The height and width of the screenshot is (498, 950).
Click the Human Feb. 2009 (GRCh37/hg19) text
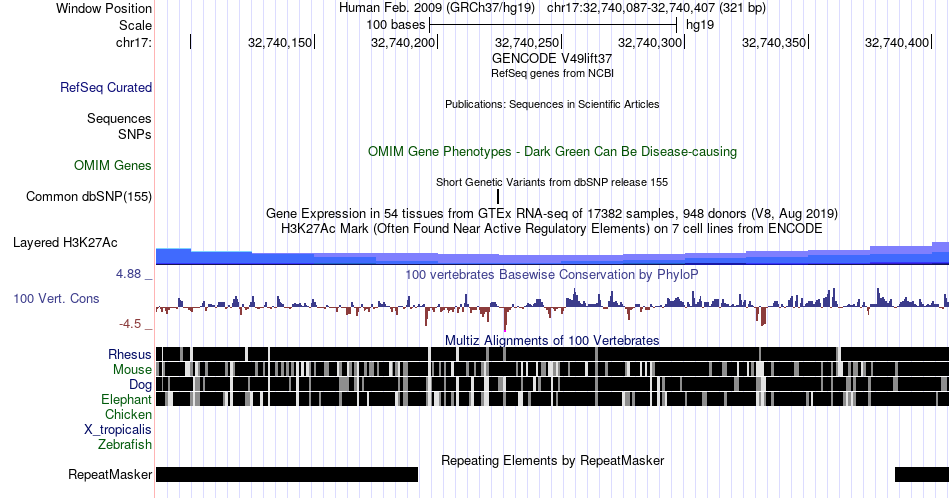(437, 8)
